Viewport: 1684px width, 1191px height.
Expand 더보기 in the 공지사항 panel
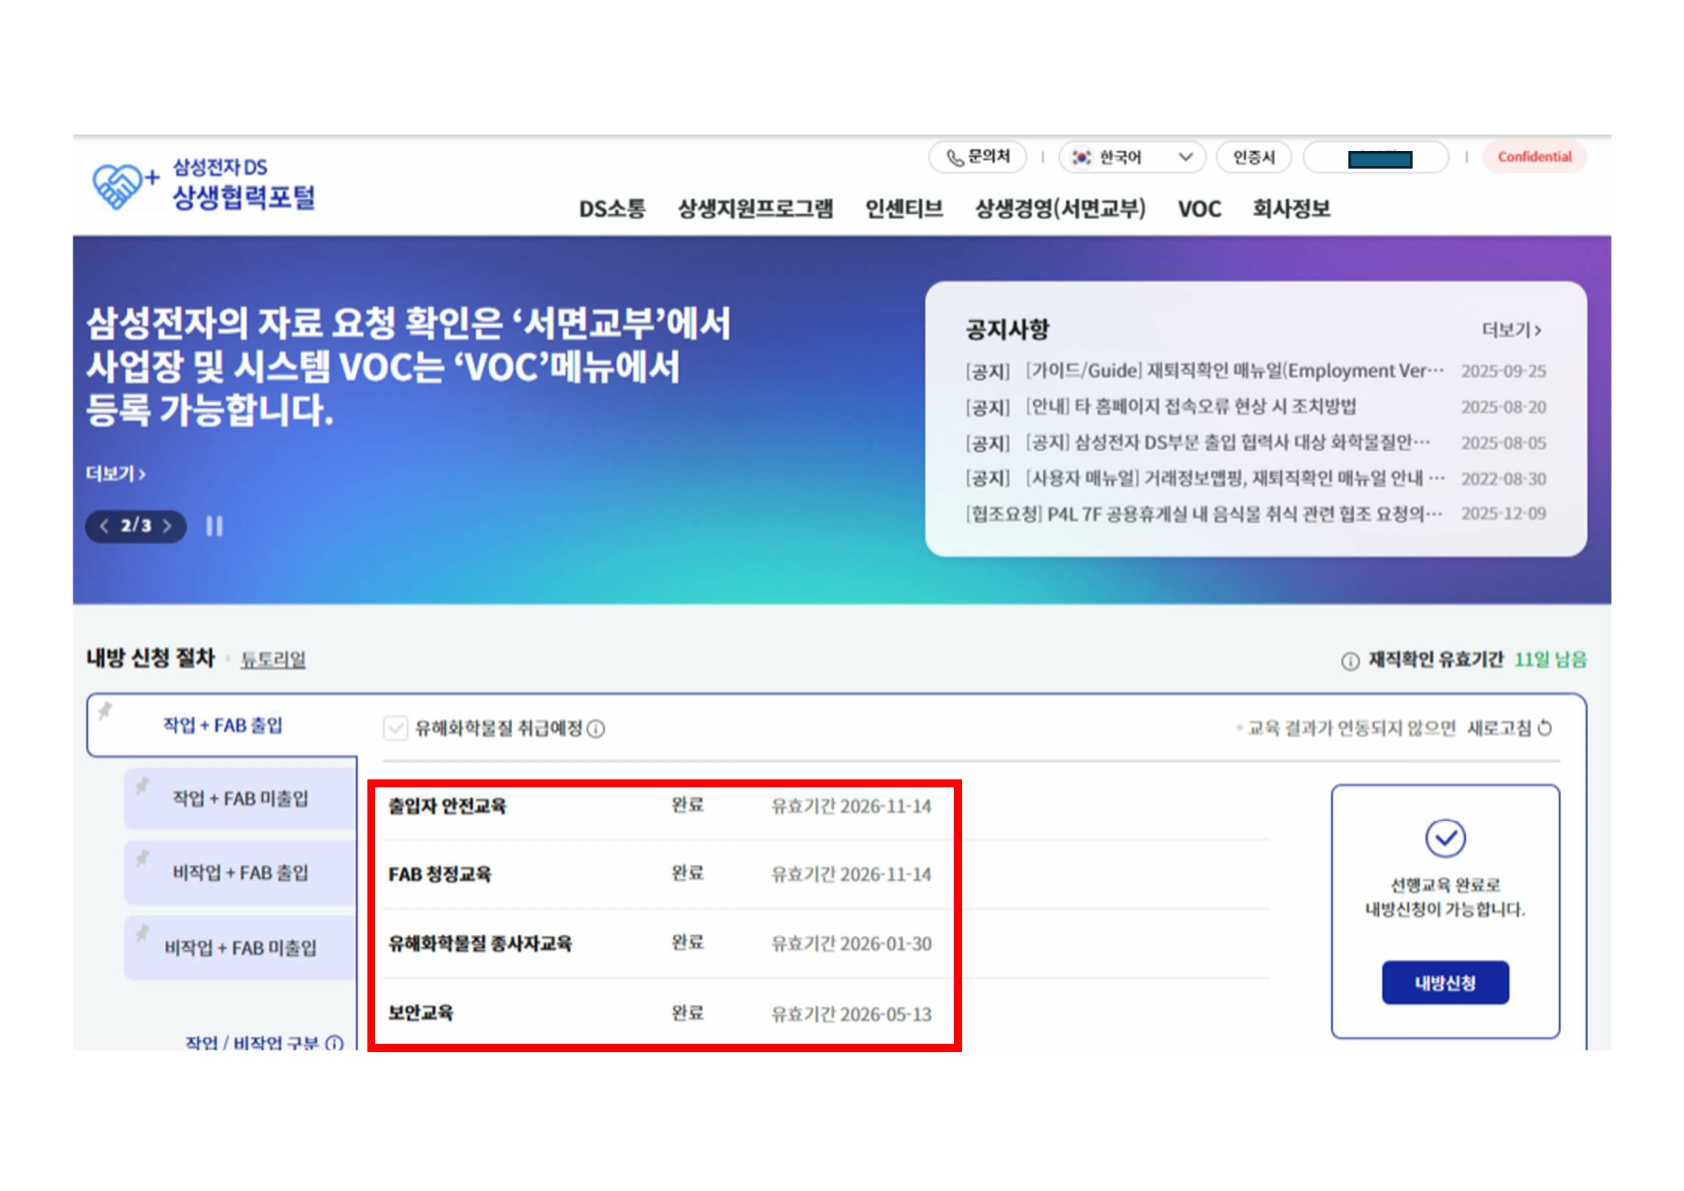point(1510,330)
